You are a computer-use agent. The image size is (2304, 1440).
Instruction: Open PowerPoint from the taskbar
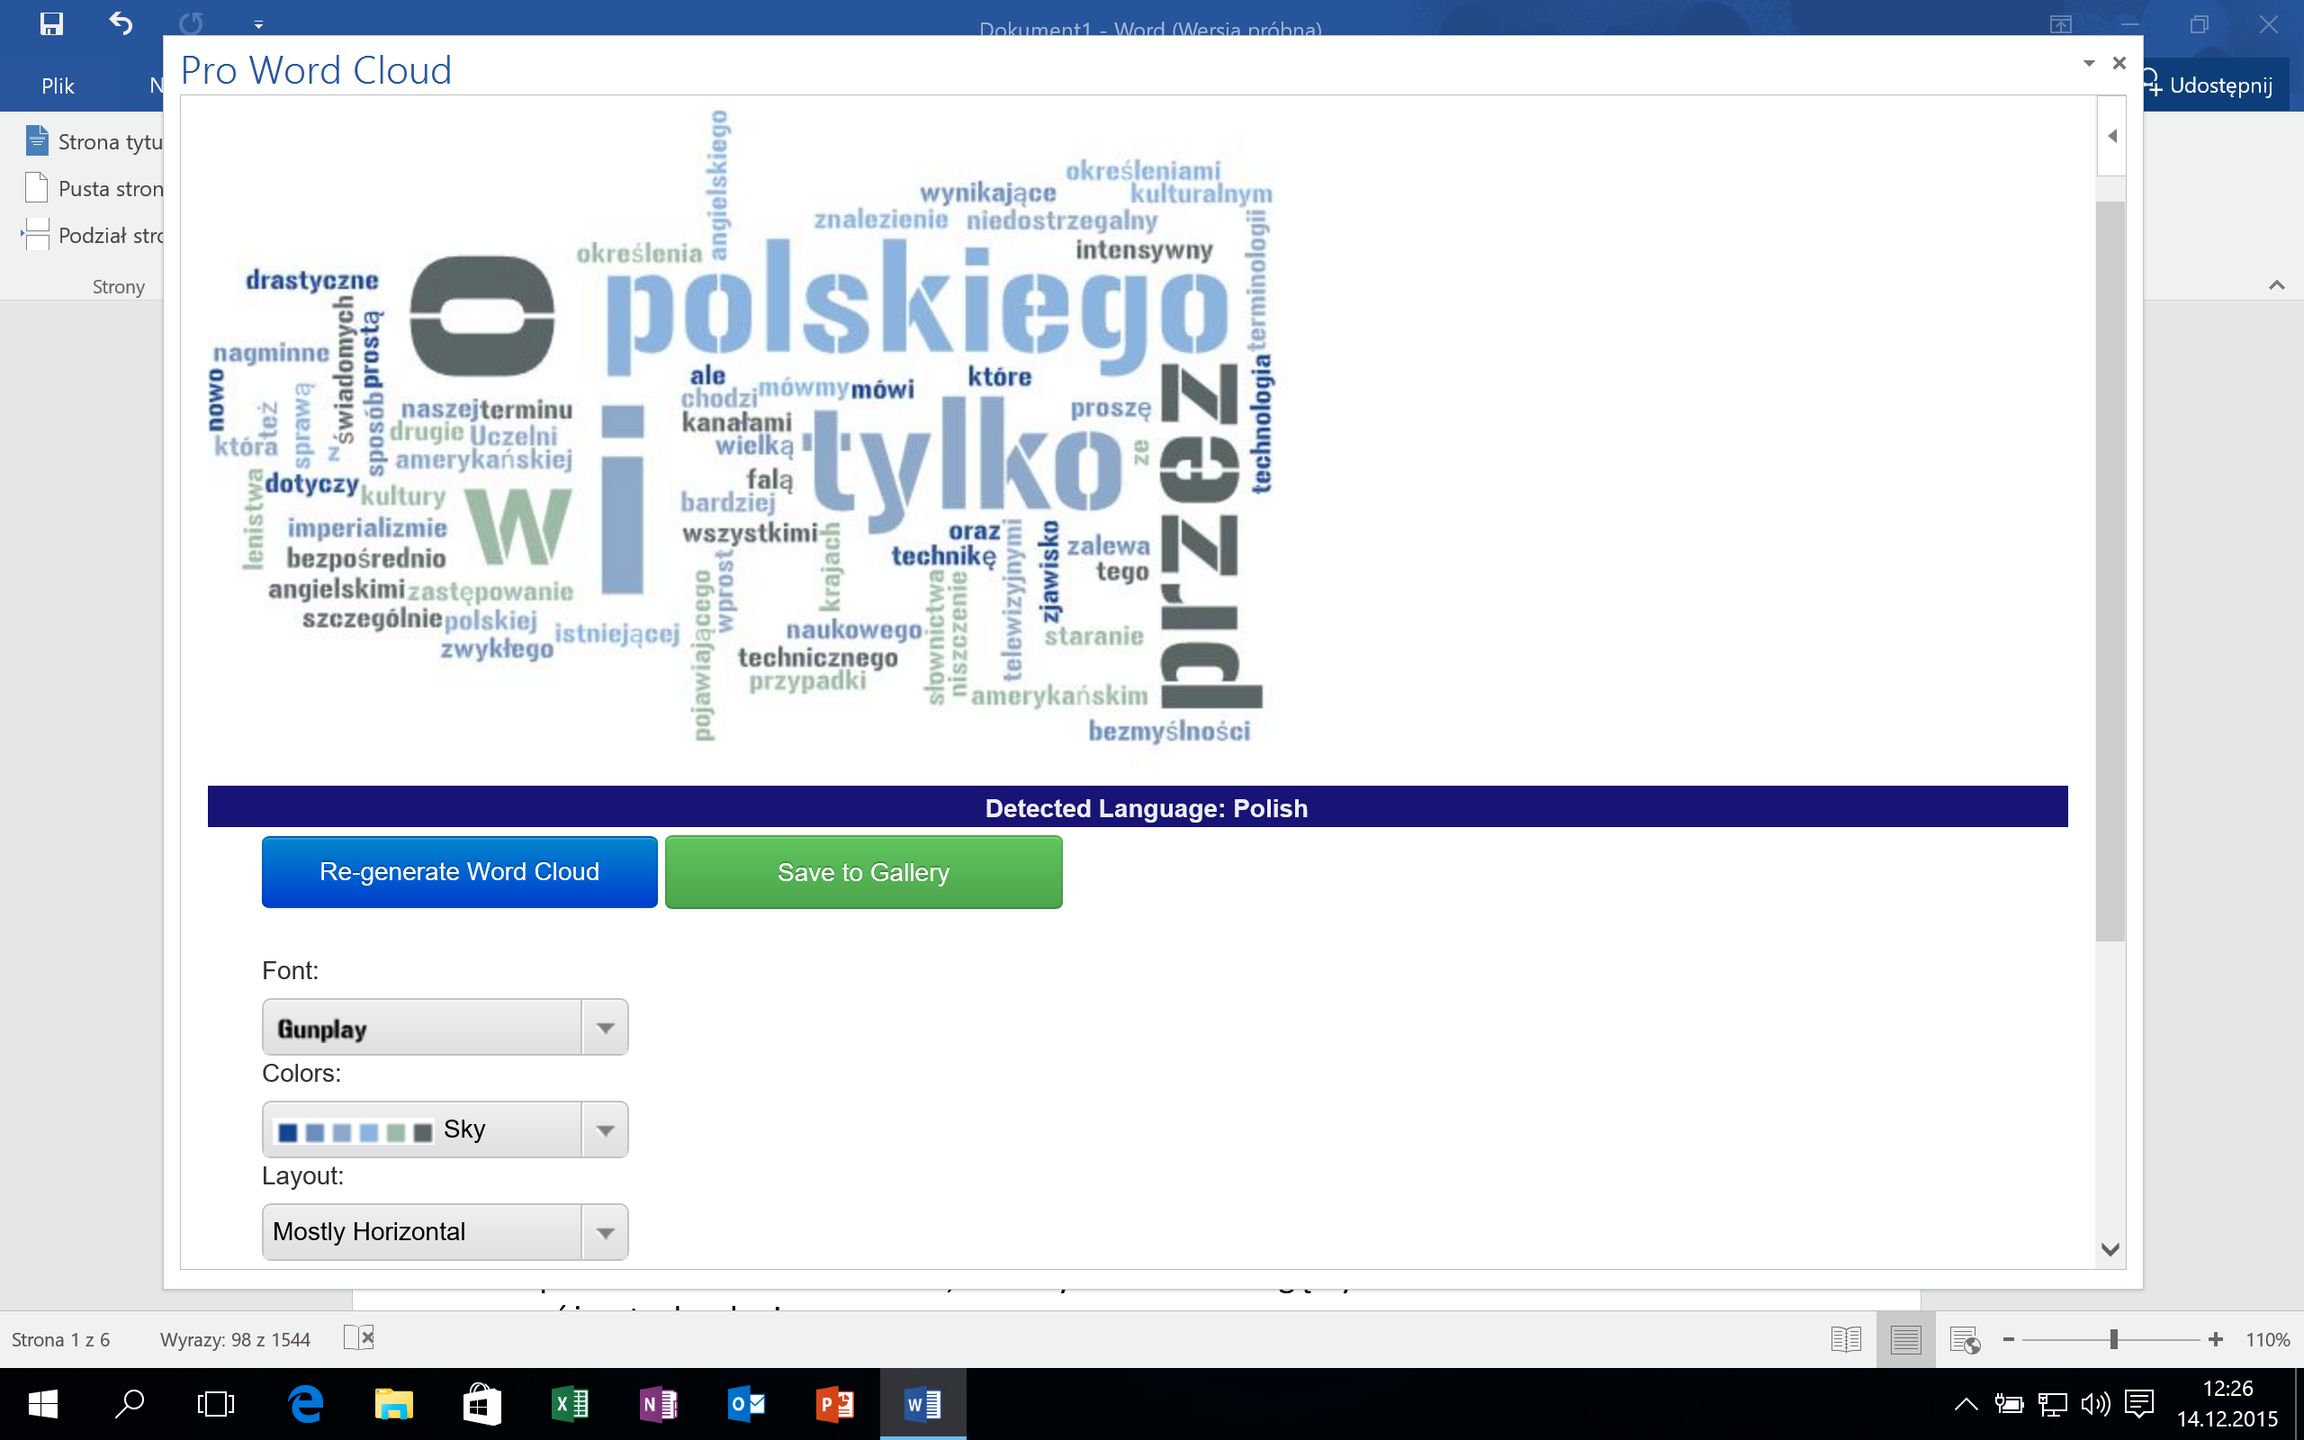coord(835,1404)
